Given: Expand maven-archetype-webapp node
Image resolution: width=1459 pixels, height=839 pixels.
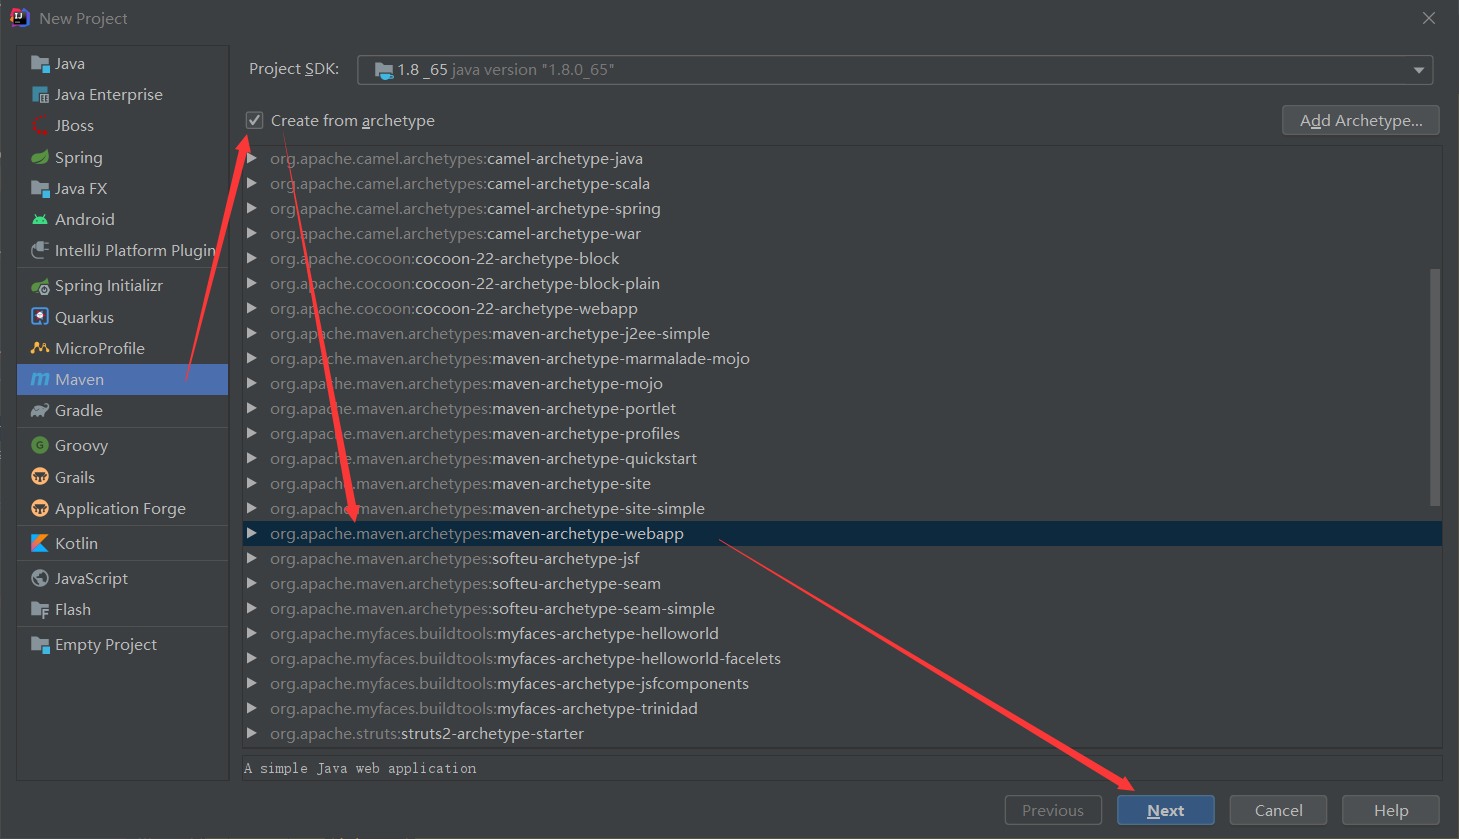Looking at the screenshot, I should click(x=252, y=533).
